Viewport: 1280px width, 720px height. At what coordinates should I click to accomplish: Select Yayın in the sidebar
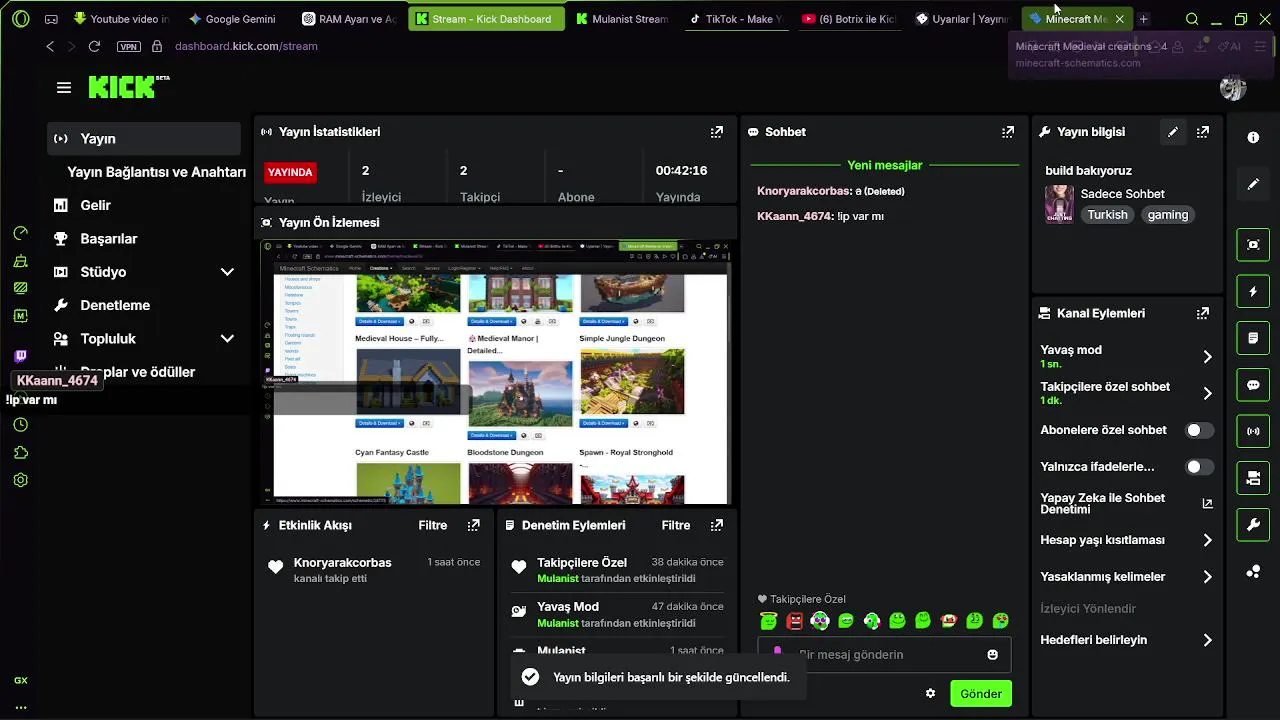[144, 139]
